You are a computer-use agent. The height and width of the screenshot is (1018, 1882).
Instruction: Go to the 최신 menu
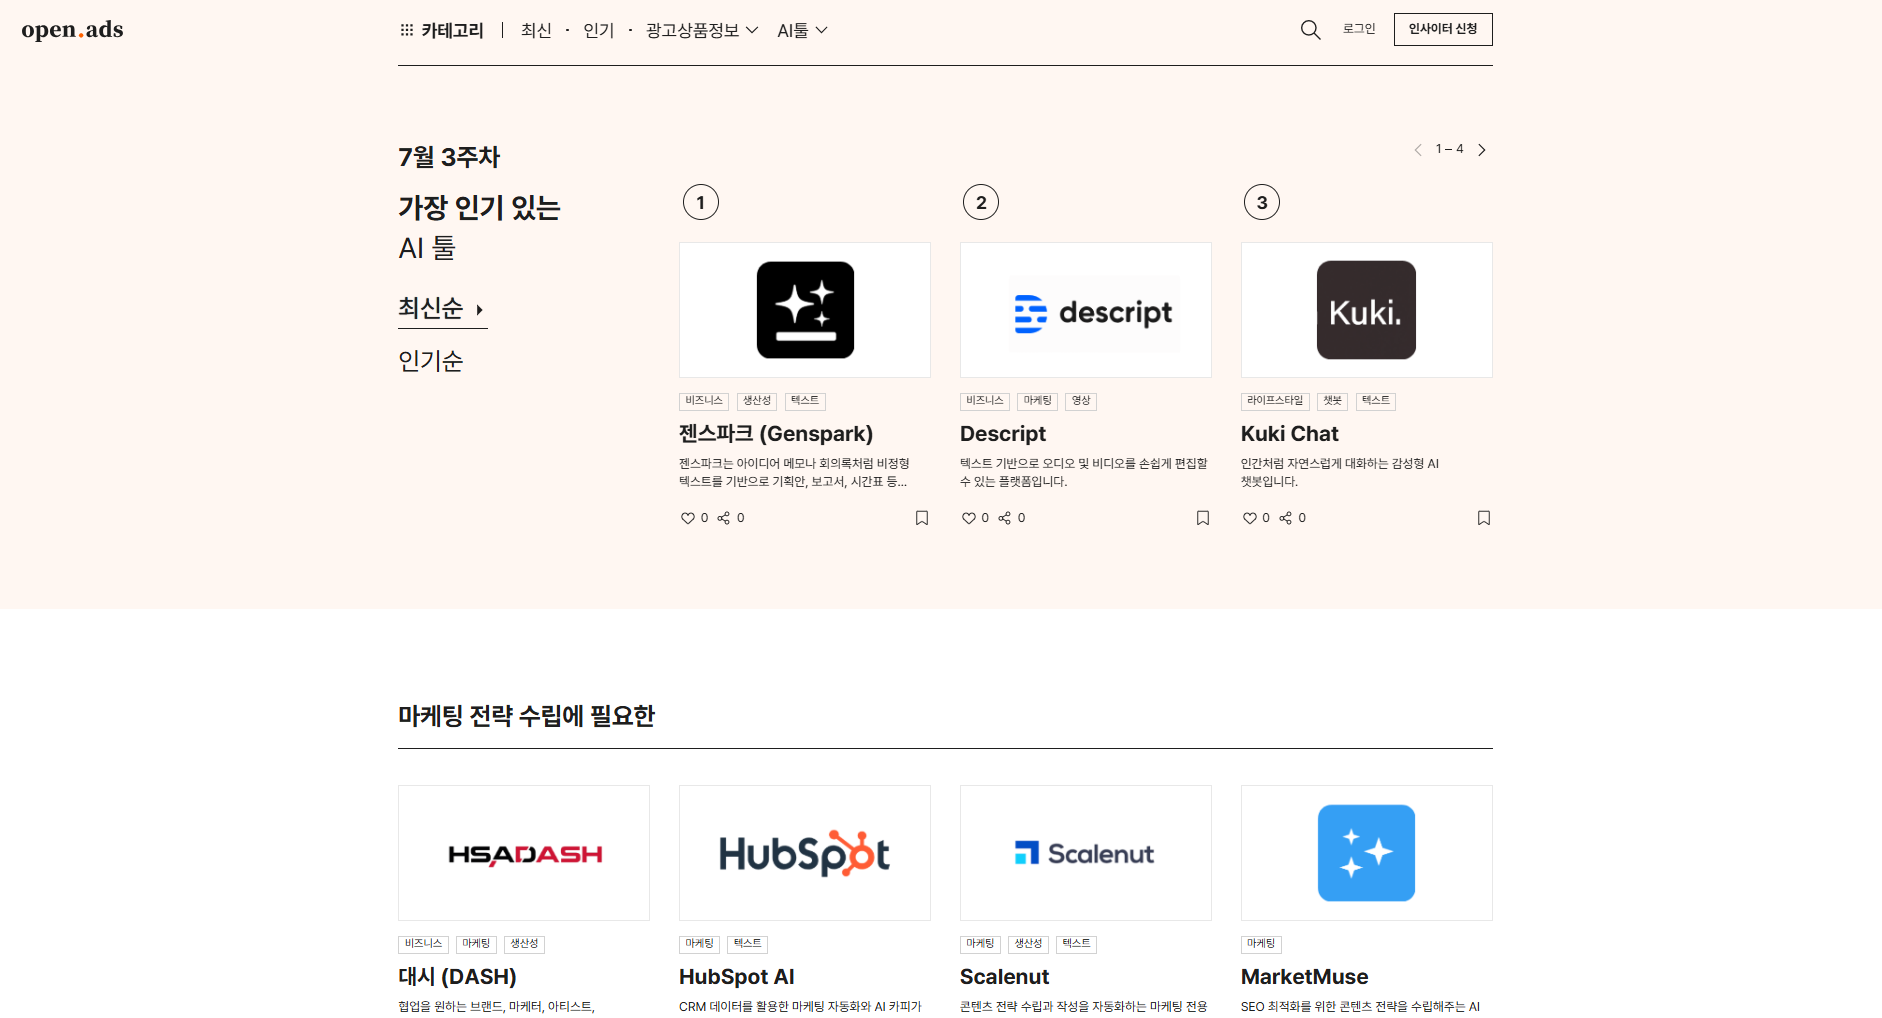click(536, 30)
